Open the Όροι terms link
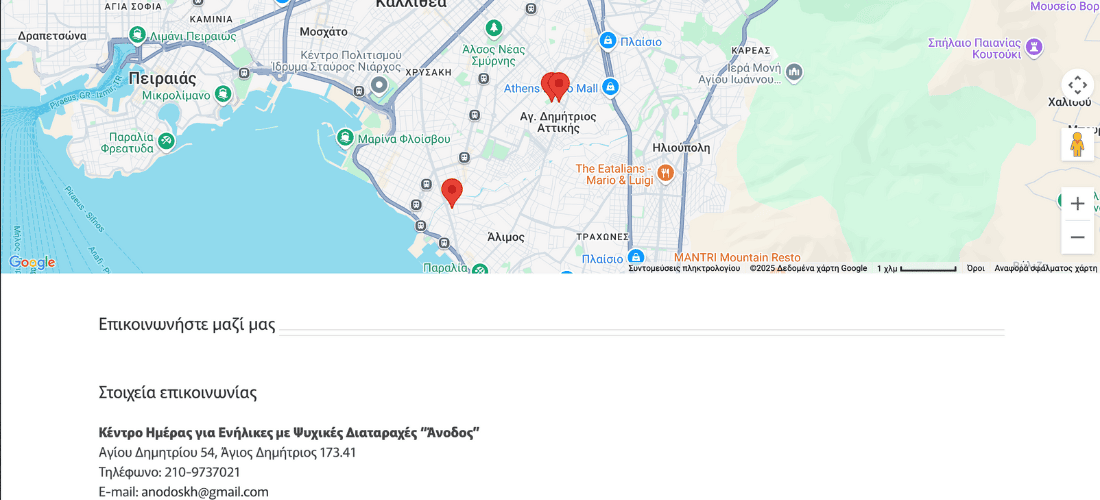Screen dimensions: 1100x500 975,269
